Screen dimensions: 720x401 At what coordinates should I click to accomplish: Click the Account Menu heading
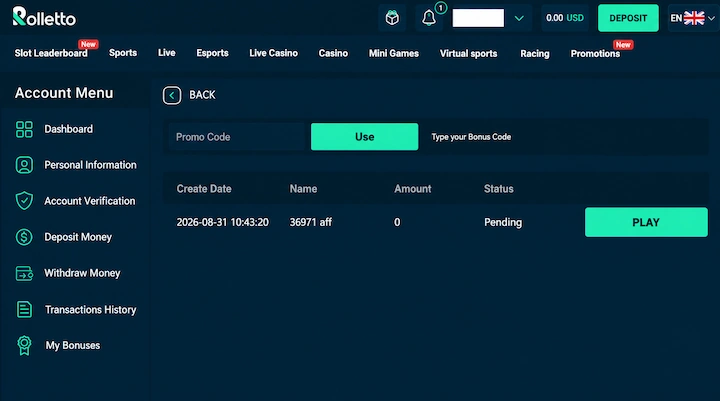coord(64,93)
